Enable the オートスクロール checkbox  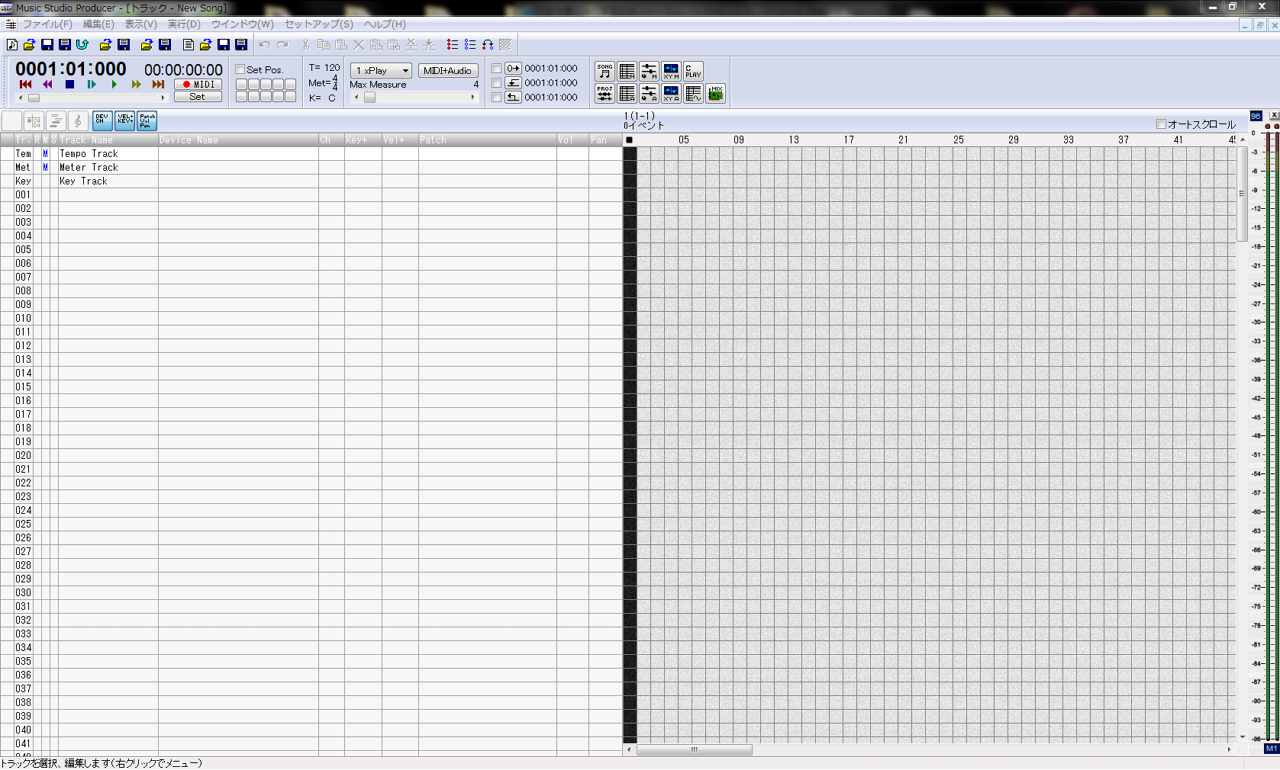pos(1161,125)
